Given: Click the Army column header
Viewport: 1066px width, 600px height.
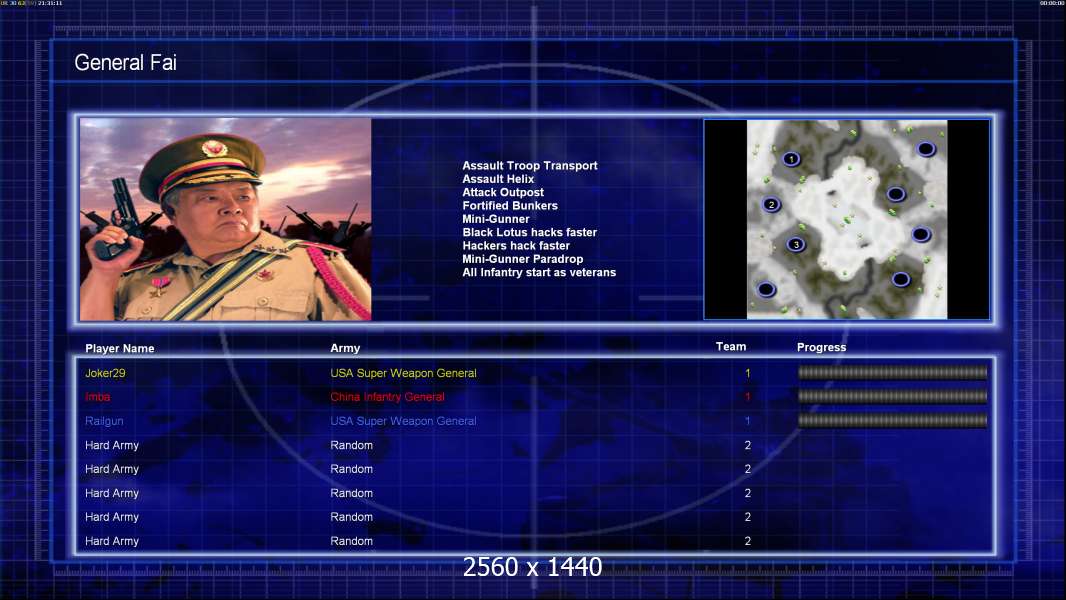Looking at the screenshot, I should tap(345, 348).
